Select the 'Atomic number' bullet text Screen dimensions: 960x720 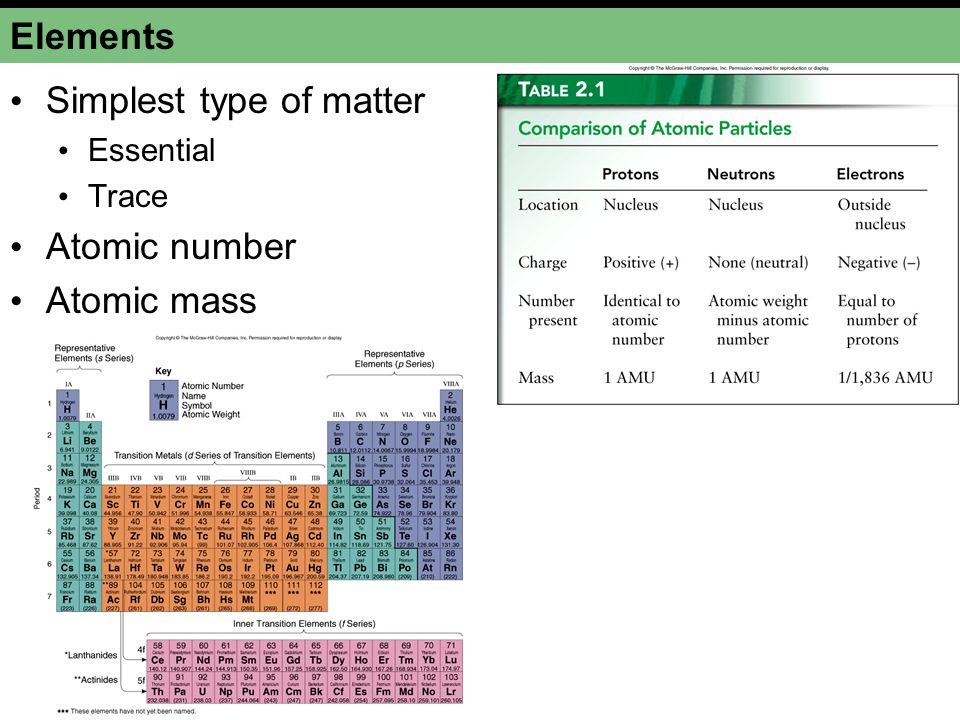pos(171,247)
